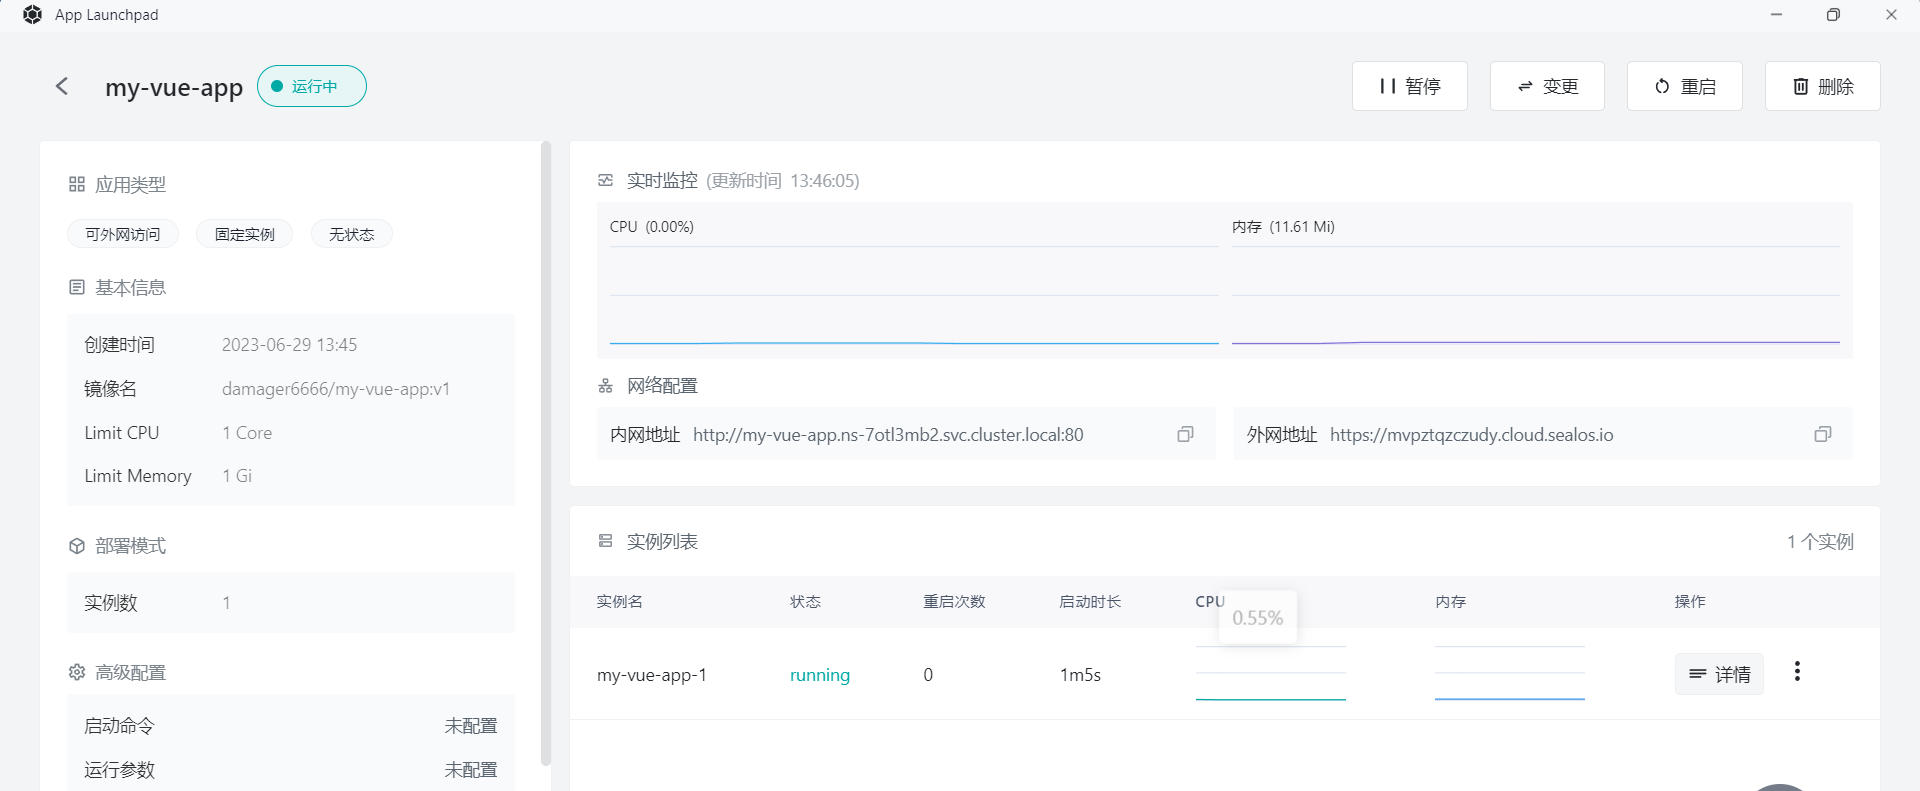Click the App Launchpad logo icon
Image resolution: width=1920 pixels, height=791 pixels.
[x=32, y=15]
